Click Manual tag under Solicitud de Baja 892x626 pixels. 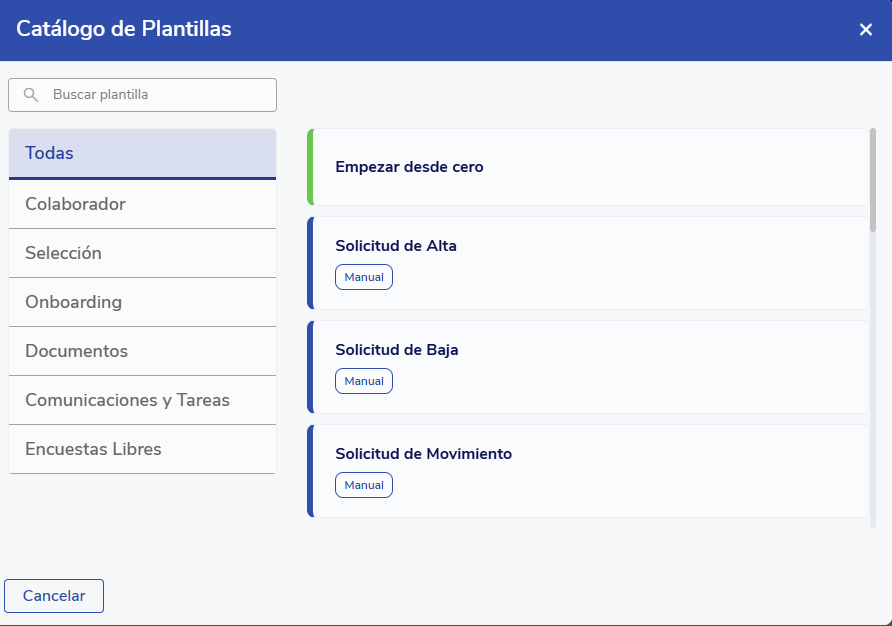(364, 381)
